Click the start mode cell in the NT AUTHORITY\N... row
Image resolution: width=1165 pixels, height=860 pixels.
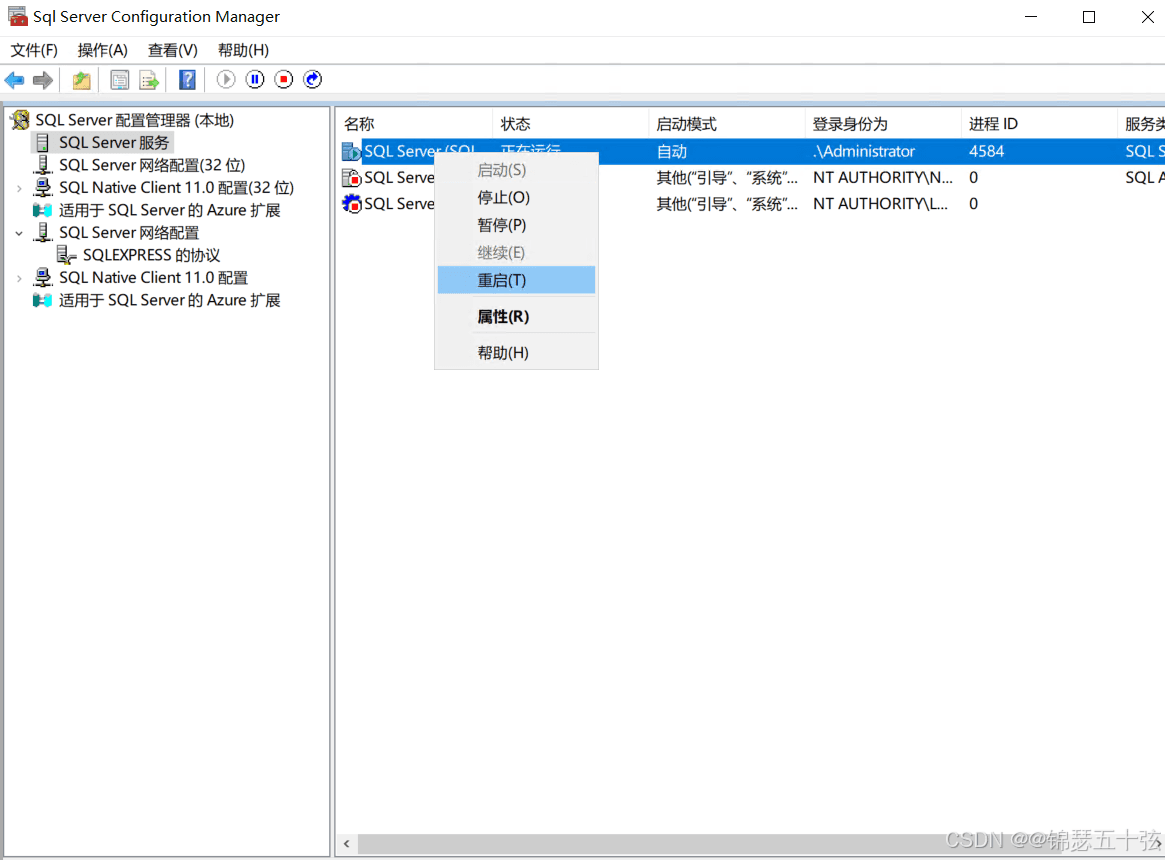coord(727,178)
